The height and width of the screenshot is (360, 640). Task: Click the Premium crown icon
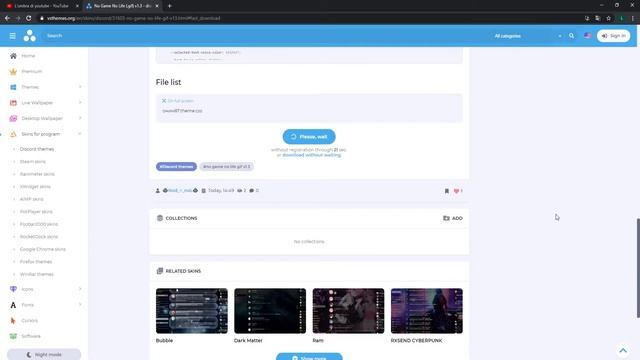click(x=13, y=71)
